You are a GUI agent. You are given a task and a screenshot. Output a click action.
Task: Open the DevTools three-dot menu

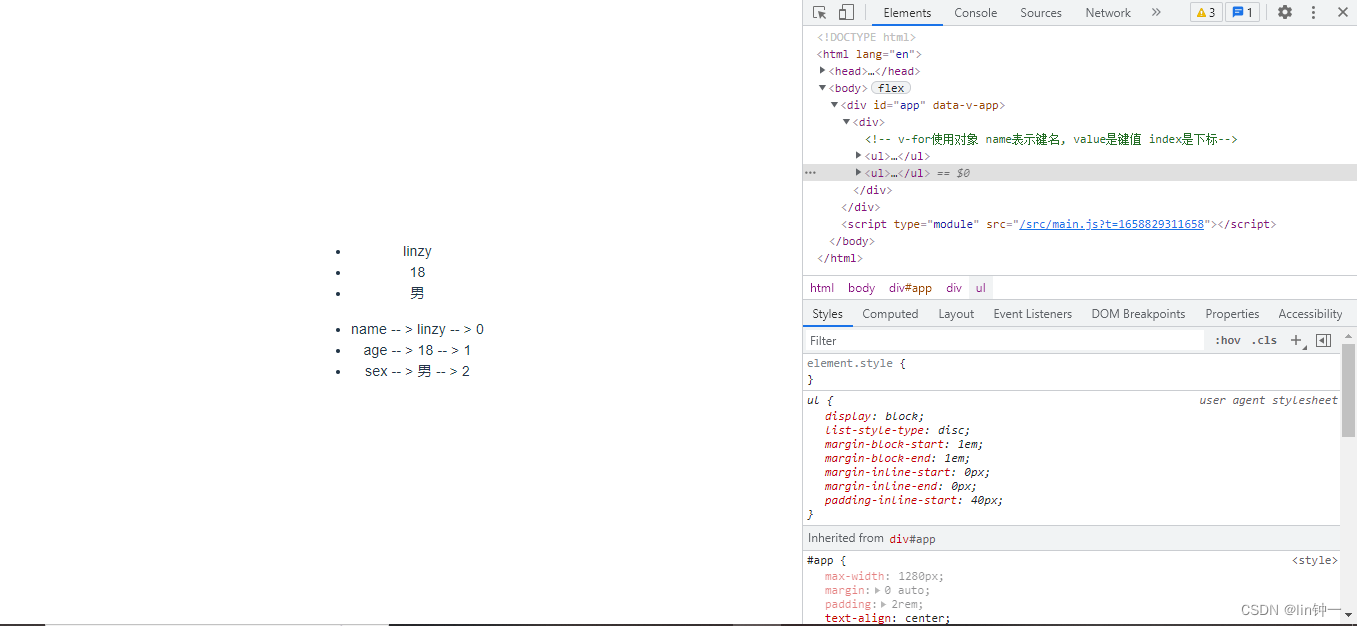tap(1313, 13)
